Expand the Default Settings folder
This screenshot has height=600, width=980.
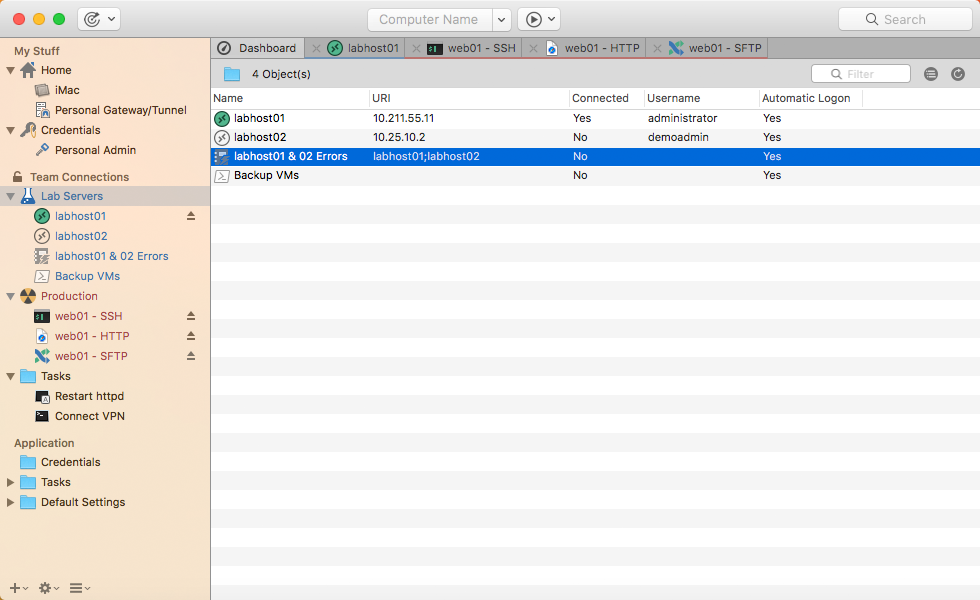click(10, 502)
